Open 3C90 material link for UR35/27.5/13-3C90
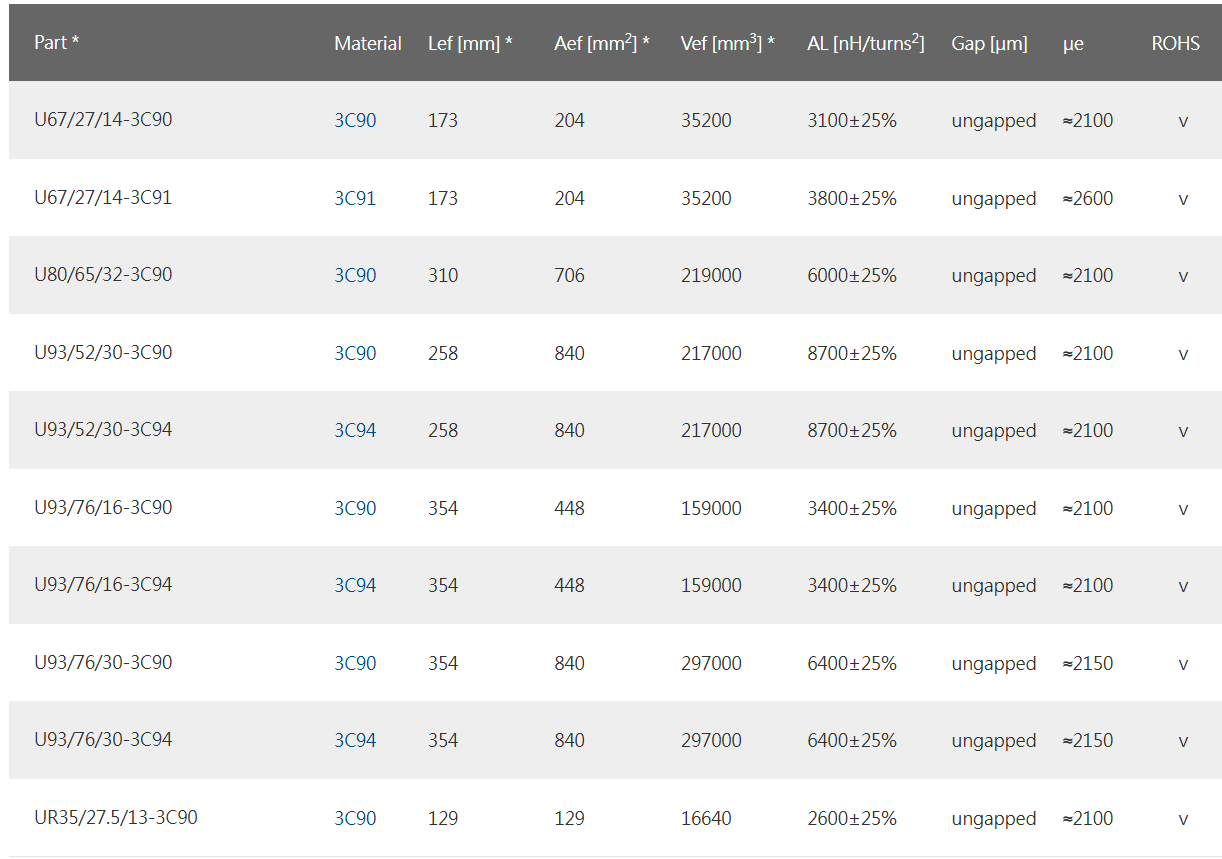This screenshot has height=859, width=1222. (355, 818)
